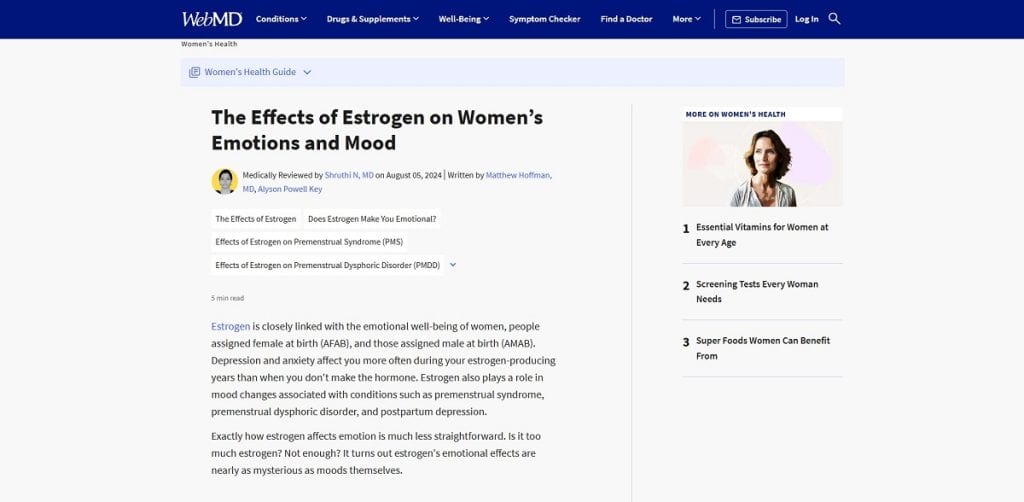
Task: Open Alyson Powell Key author link
Action: (290, 189)
